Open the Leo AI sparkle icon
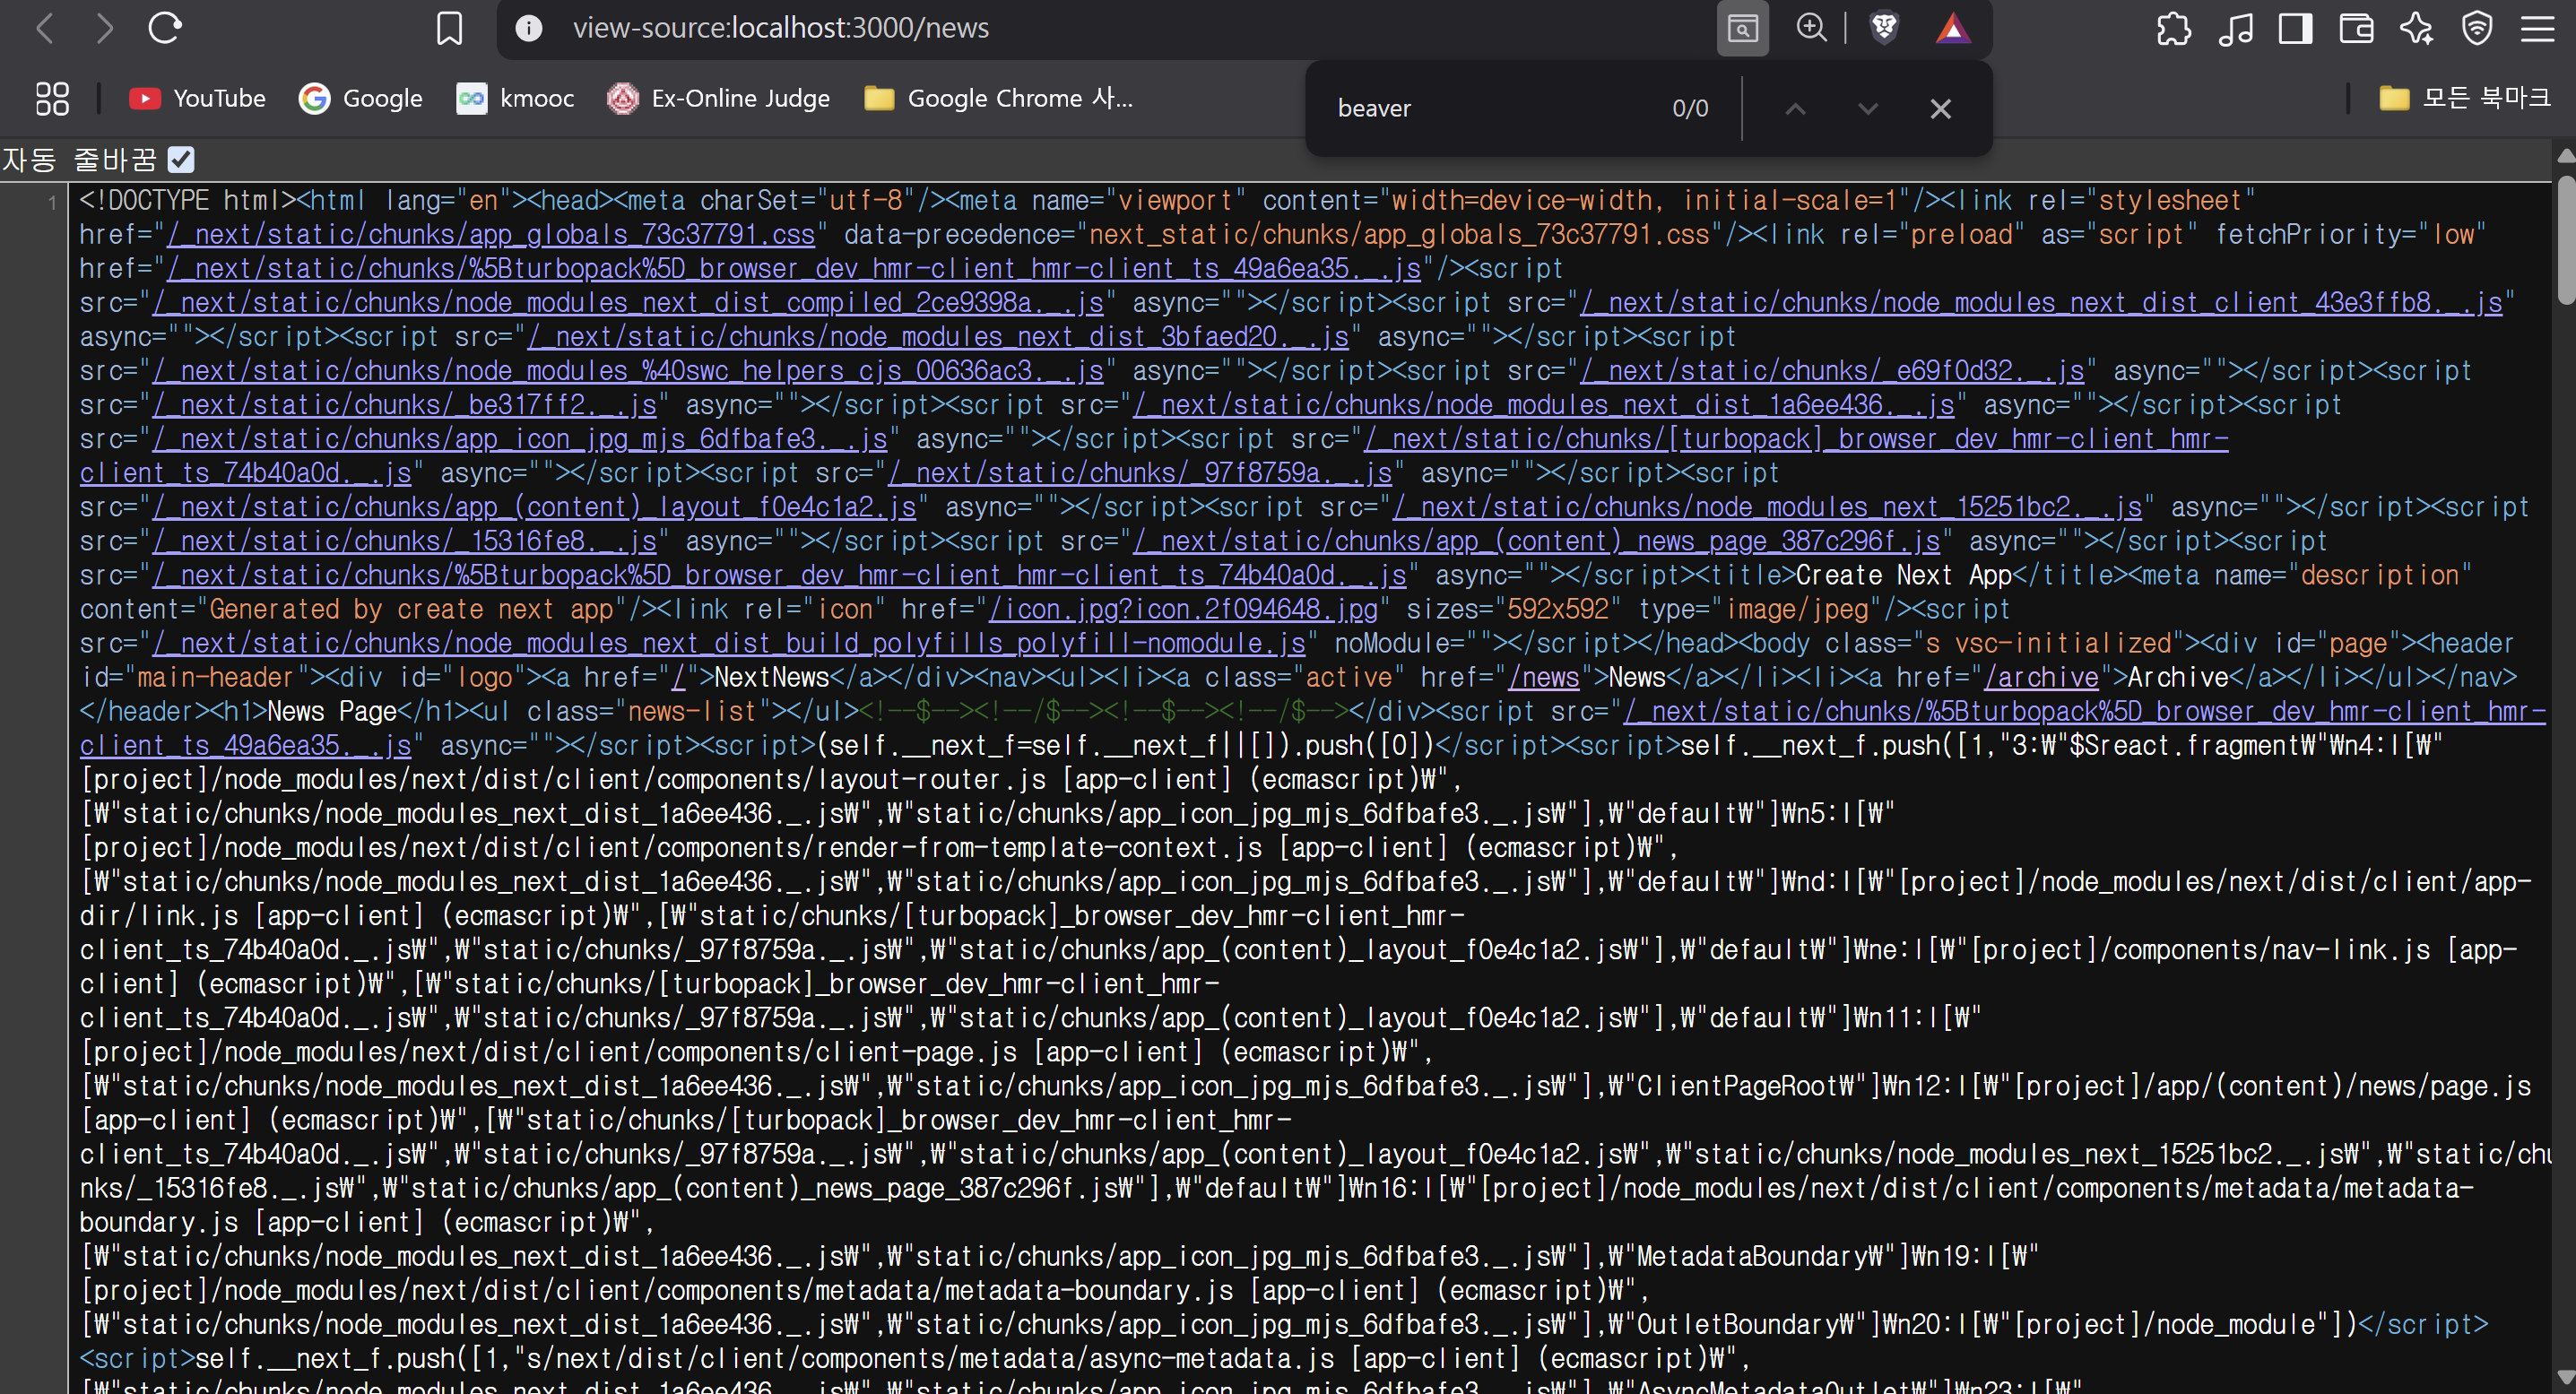Viewport: 2576px width, 1394px height. [x=2416, y=28]
